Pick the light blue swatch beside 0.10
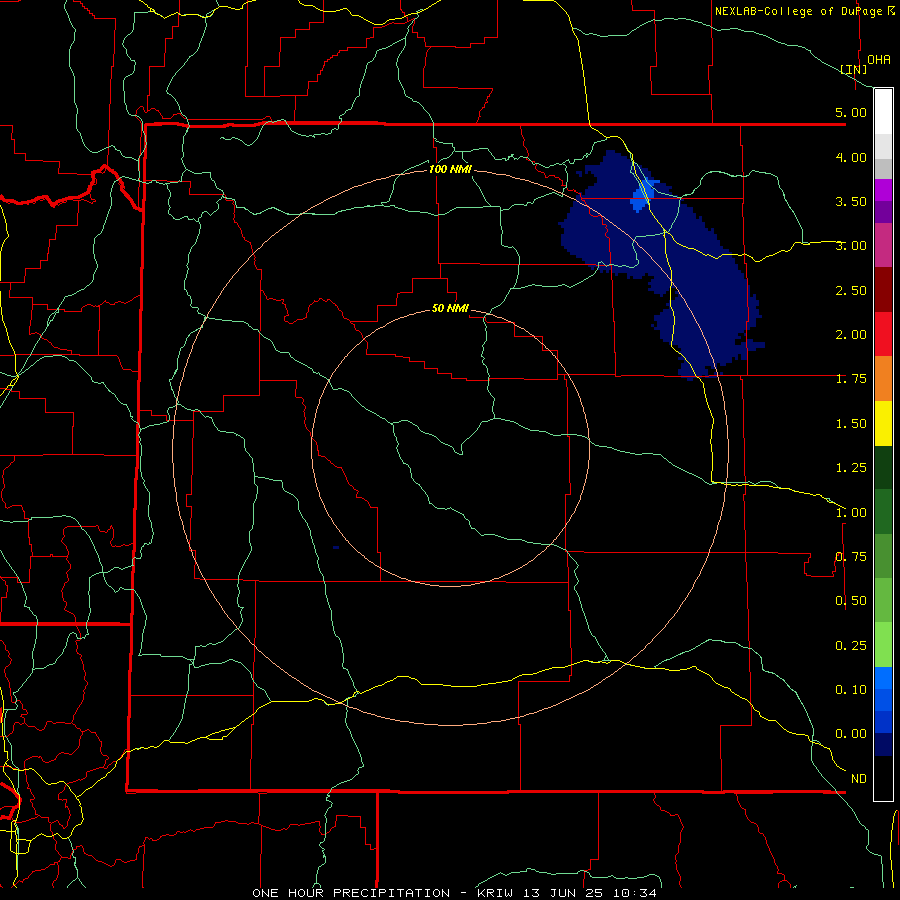Viewport: 900px width, 900px height. (x=883, y=678)
